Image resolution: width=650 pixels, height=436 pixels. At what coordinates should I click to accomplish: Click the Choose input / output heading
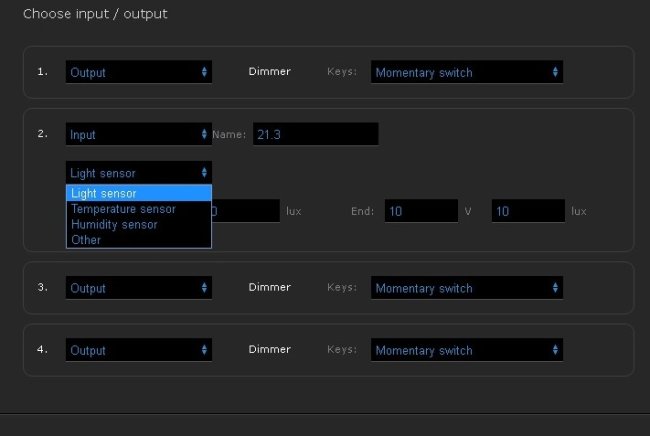[95, 14]
